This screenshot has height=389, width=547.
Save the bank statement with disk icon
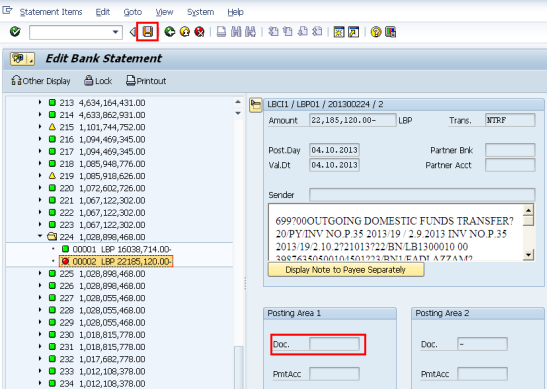(148, 32)
